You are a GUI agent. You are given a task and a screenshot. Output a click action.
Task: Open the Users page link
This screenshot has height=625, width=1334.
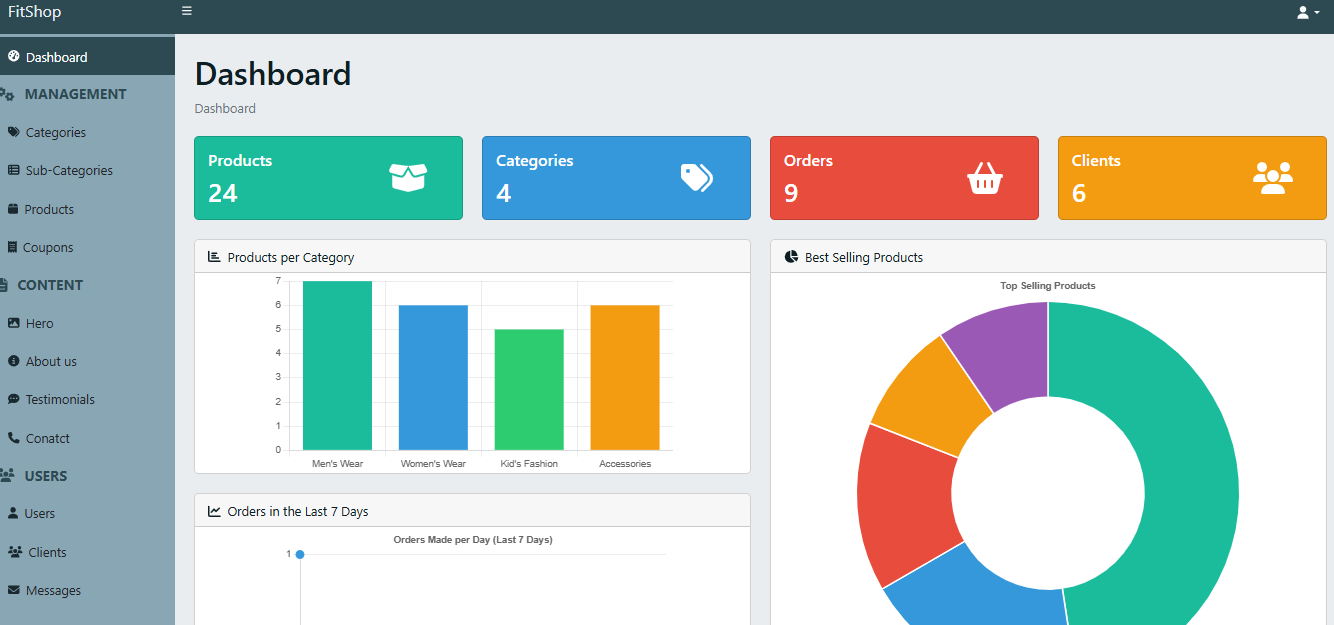point(40,513)
